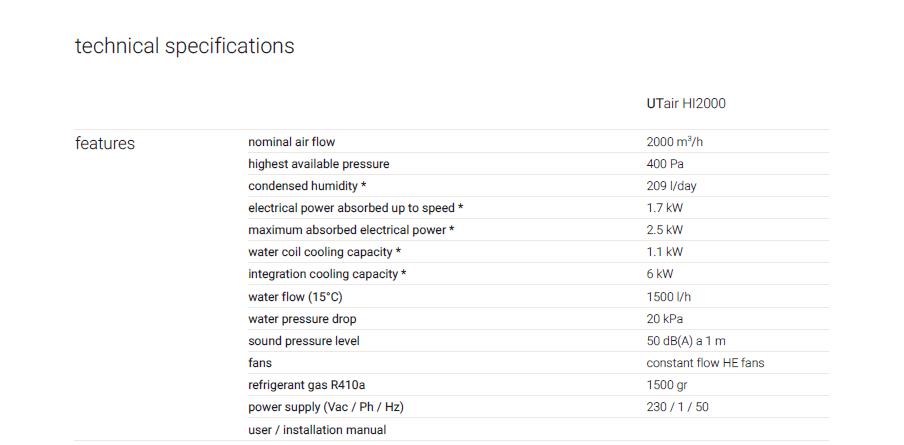Screen dimensions: 904x445
Task: Select the water coil cooling capacity label
Action: [325, 252]
